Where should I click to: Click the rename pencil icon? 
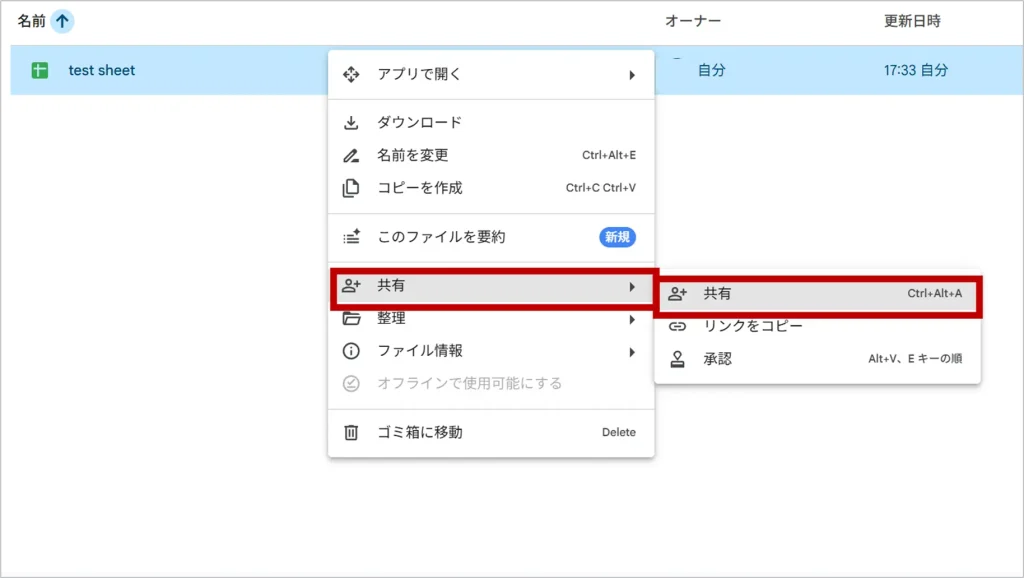(351, 156)
